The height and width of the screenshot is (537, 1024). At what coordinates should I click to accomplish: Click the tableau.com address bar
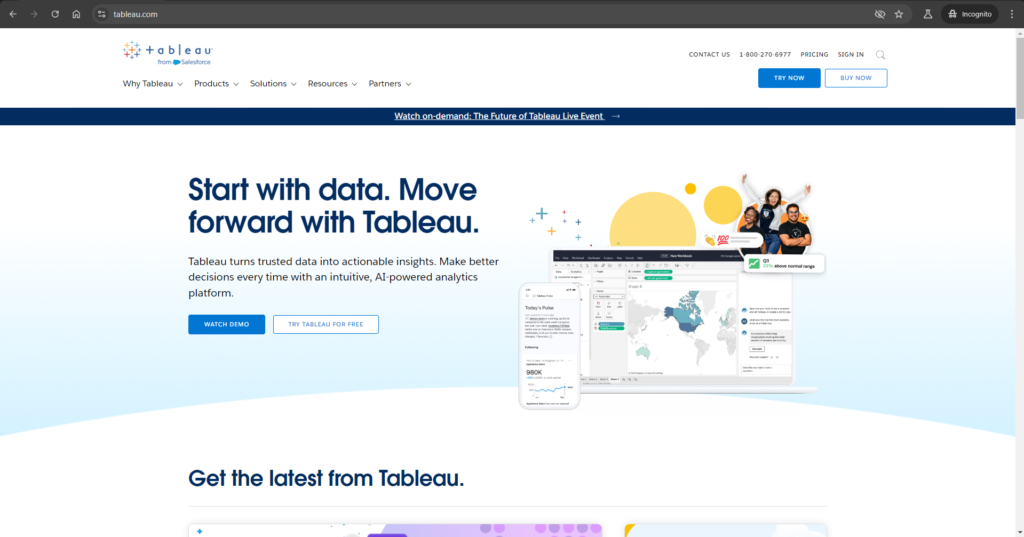483,14
